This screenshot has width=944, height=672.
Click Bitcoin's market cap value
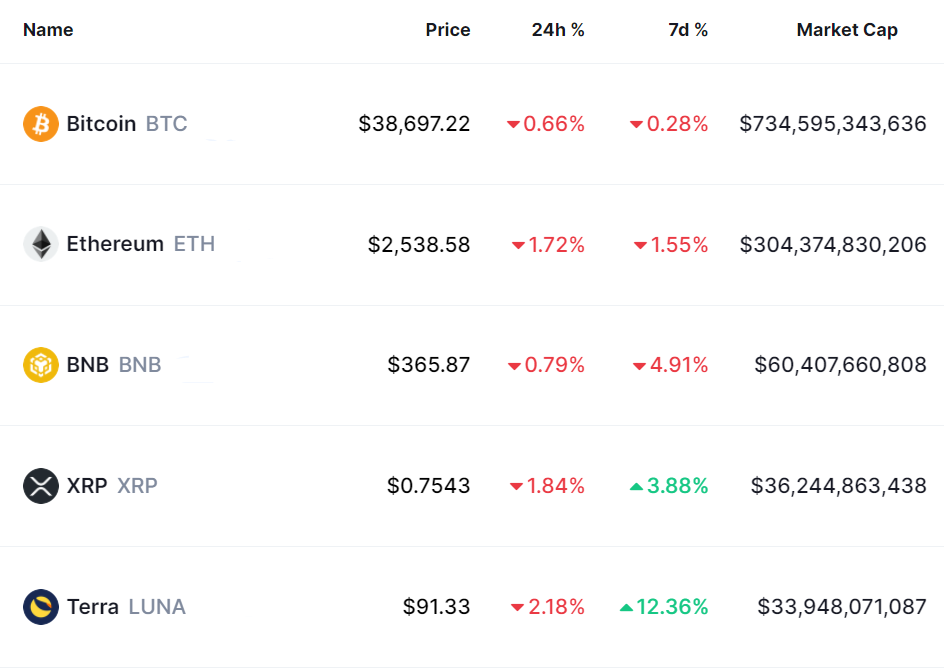coord(833,124)
